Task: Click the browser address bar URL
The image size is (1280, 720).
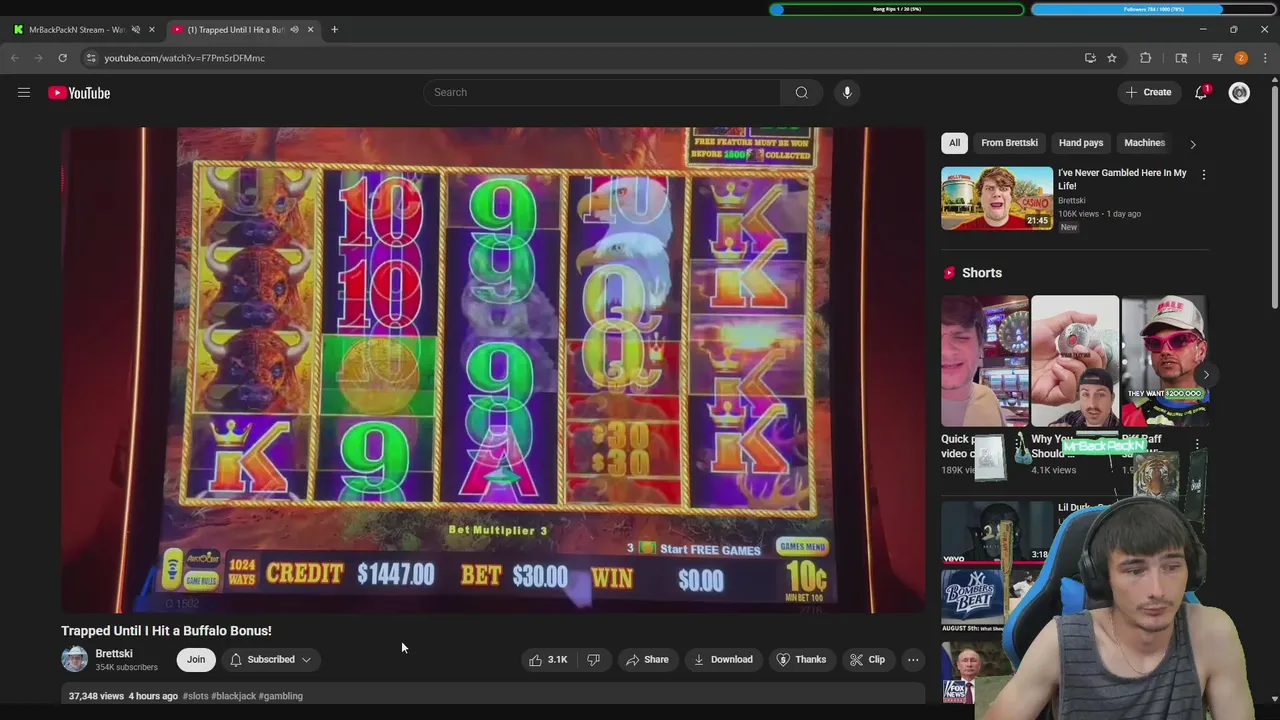Action: pos(185,58)
